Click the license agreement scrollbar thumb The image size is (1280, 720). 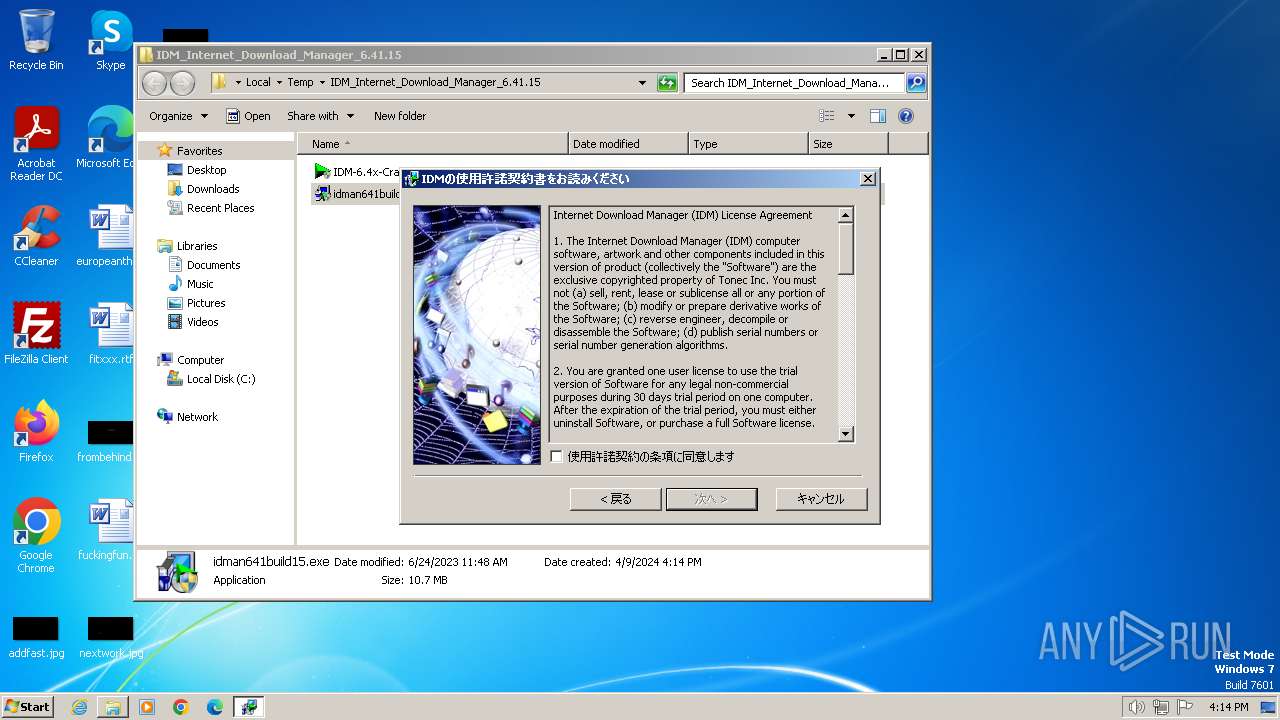(x=846, y=248)
